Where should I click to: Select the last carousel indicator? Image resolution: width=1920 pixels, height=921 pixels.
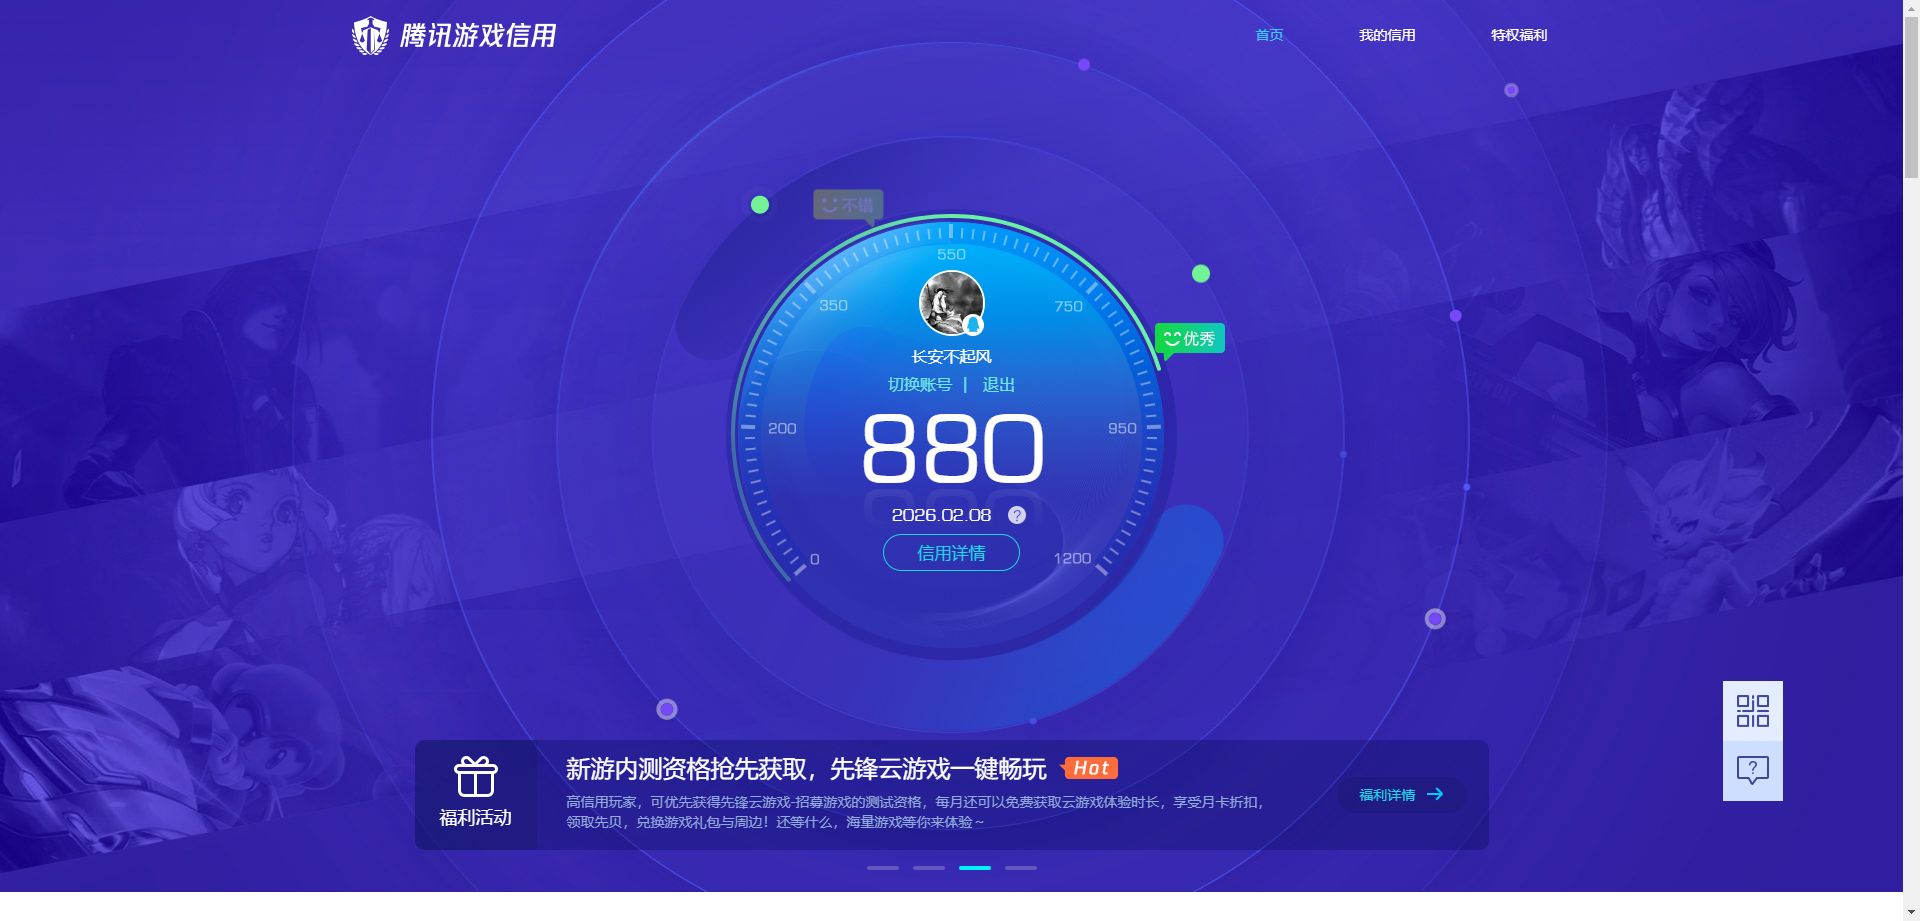tap(1020, 868)
